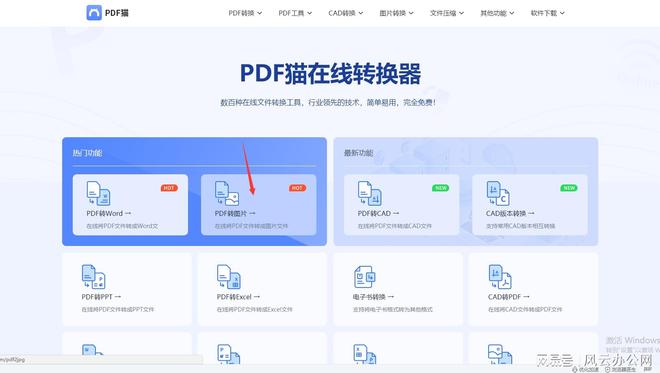
Task: Open the 电子书转换 link
Action: click(373, 297)
